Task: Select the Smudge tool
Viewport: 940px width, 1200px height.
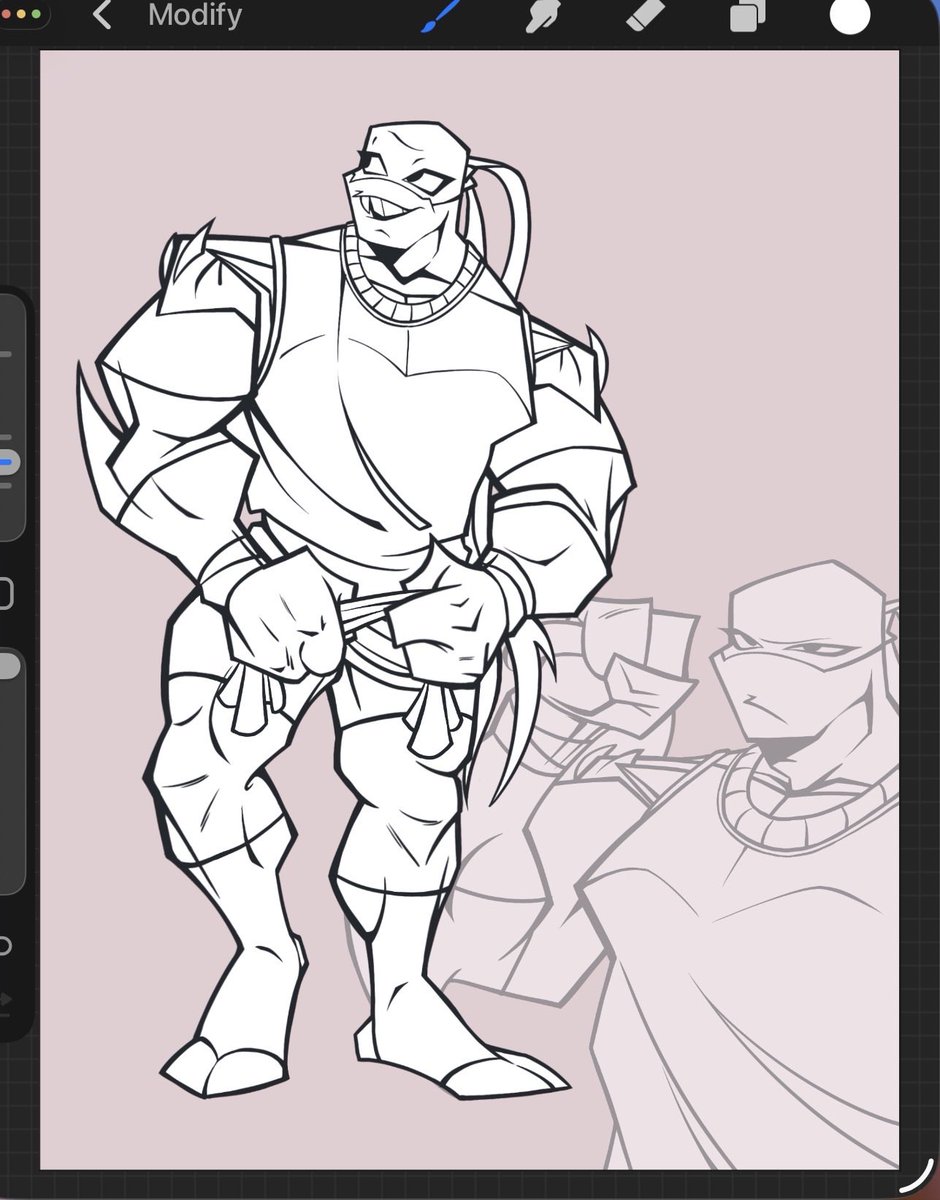Action: point(543,16)
